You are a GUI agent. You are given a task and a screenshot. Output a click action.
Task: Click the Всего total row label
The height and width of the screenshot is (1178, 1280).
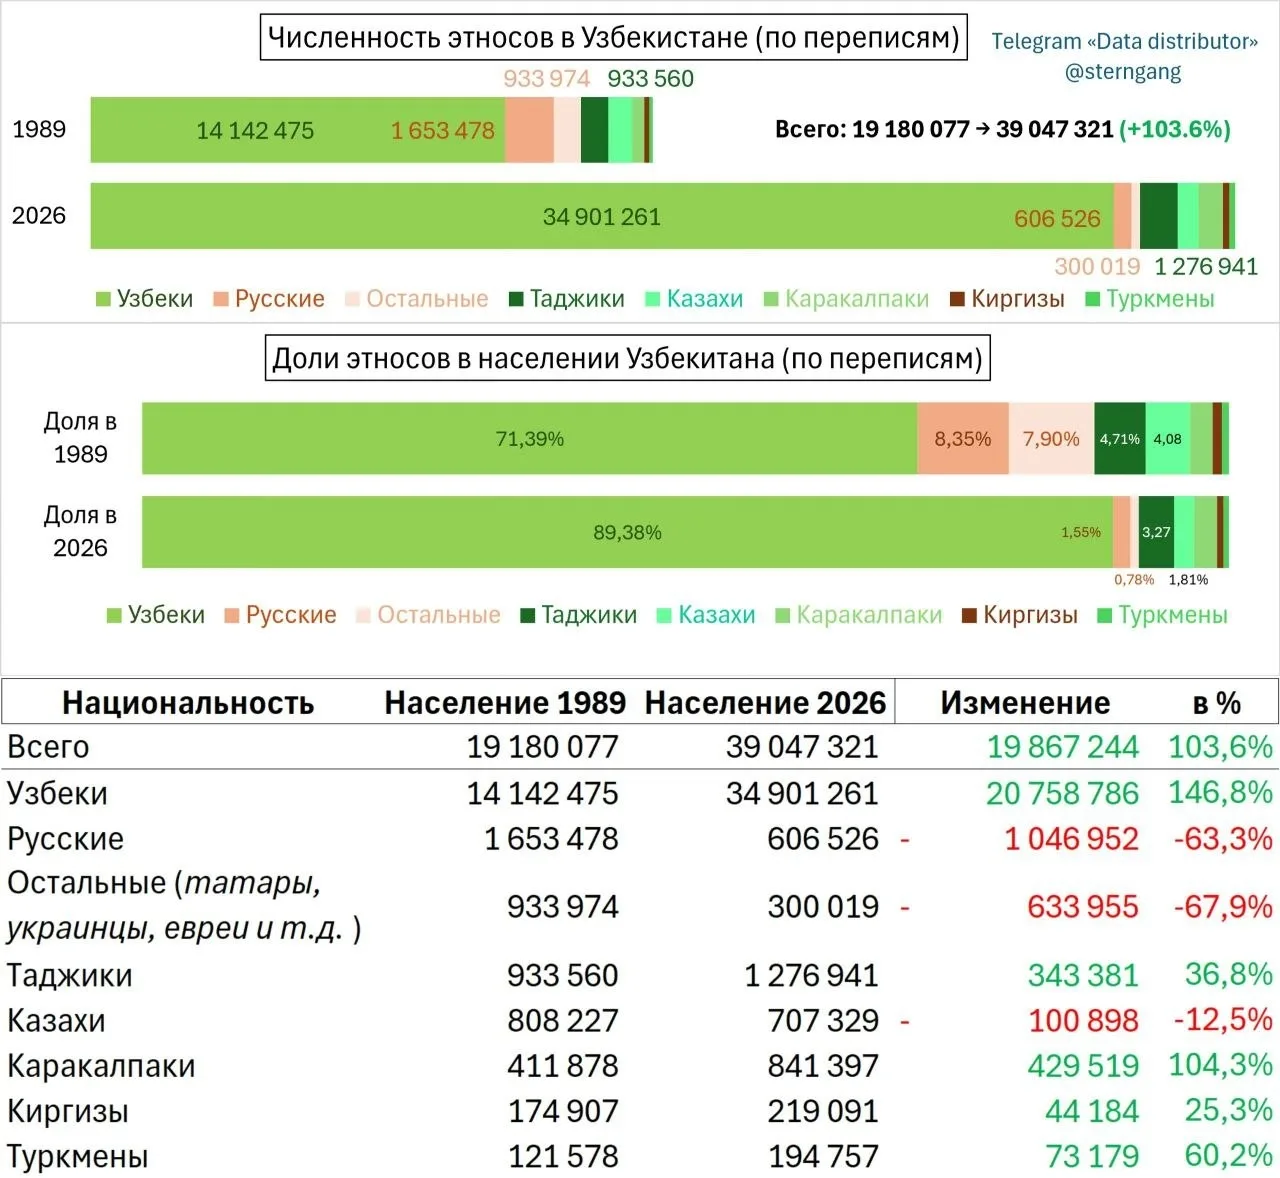(48, 747)
